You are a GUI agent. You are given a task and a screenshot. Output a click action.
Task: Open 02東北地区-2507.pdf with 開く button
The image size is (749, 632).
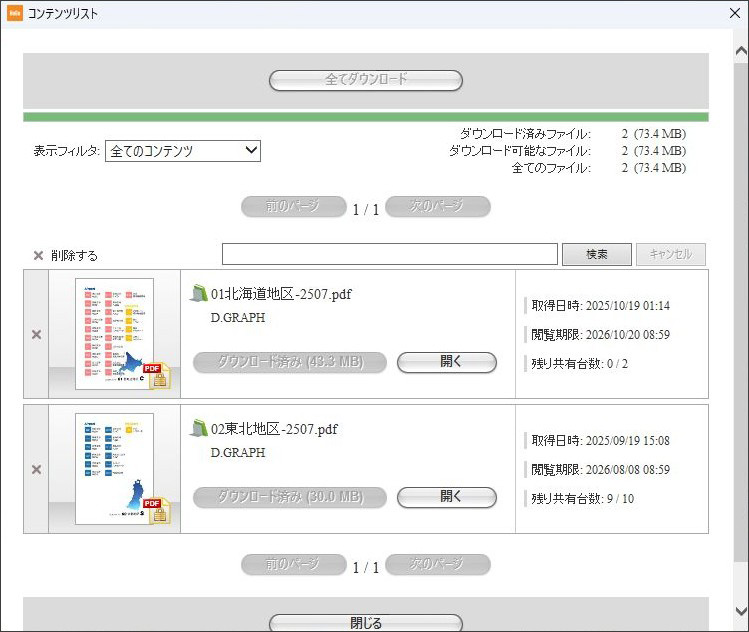pos(446,497)
